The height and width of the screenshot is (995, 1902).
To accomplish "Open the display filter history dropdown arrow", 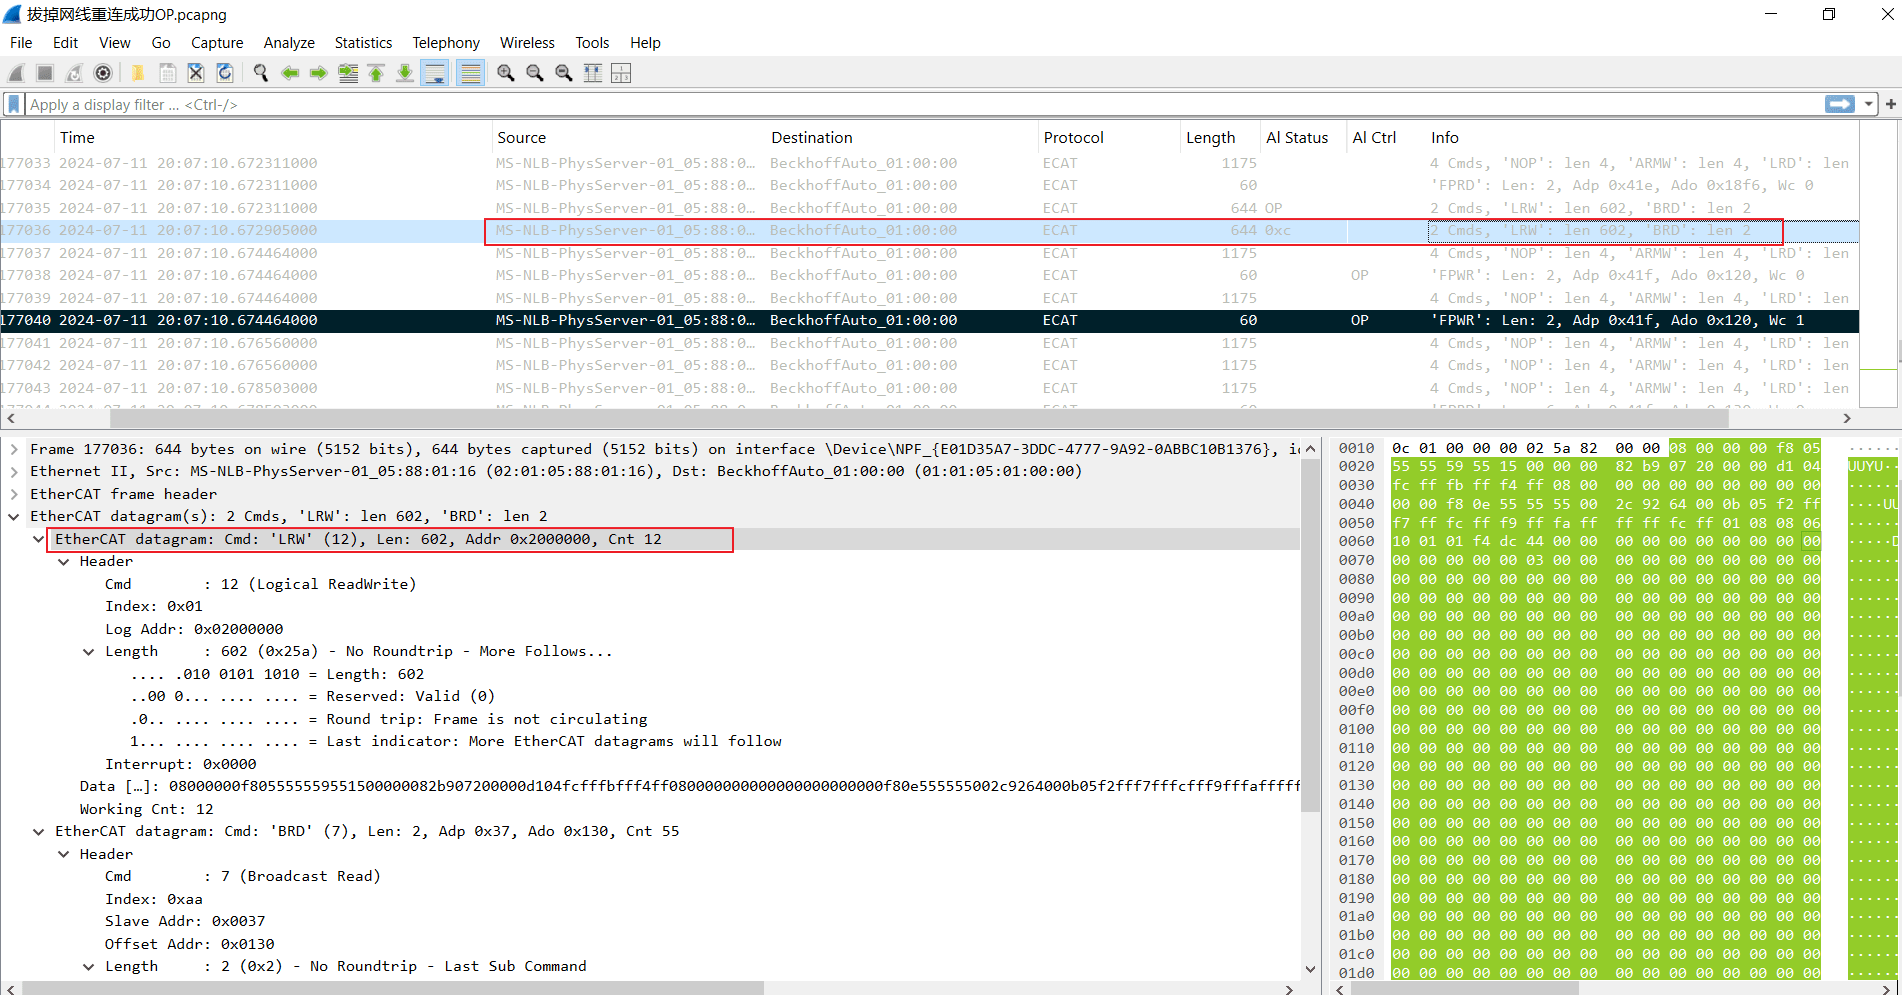I will point(1868,104).
